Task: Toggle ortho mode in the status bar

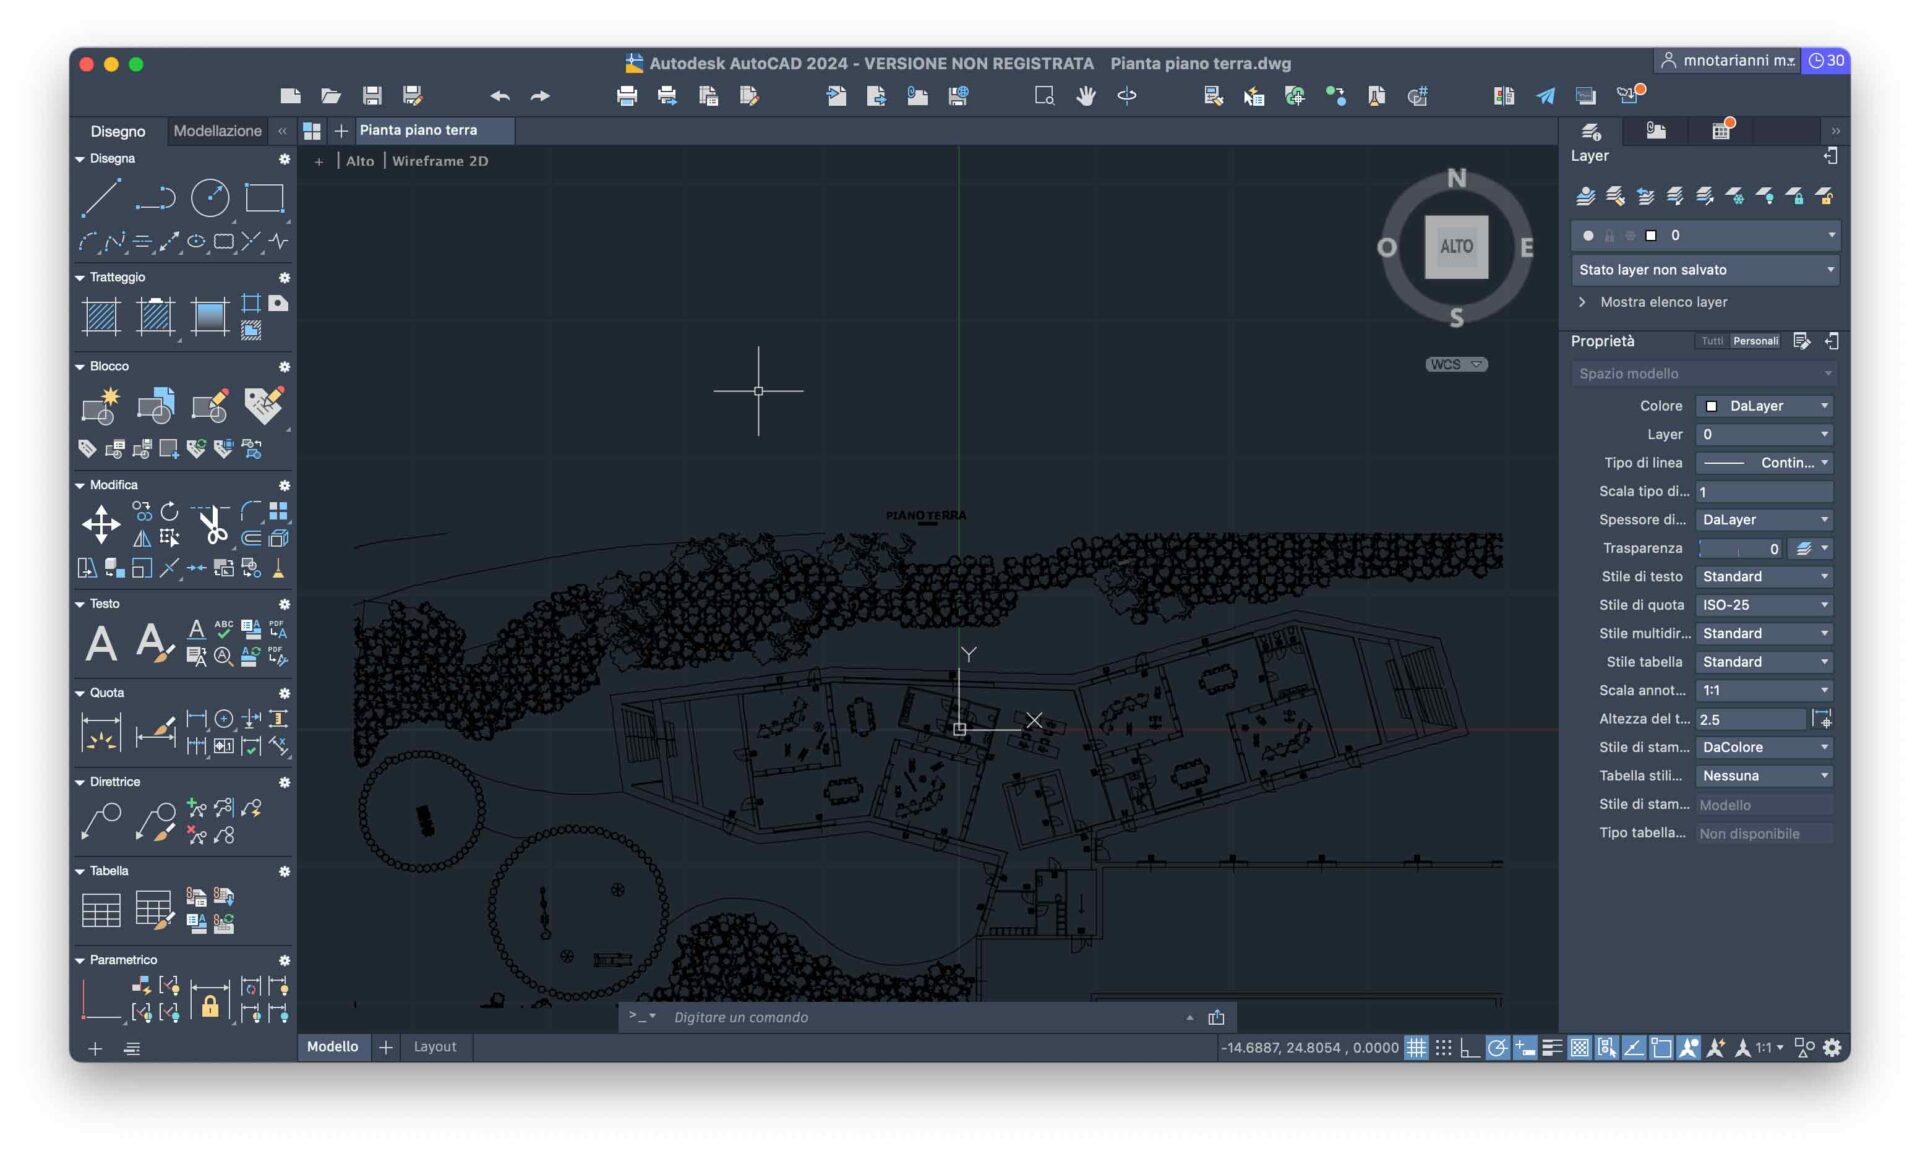Action: click(1469, 1048)
